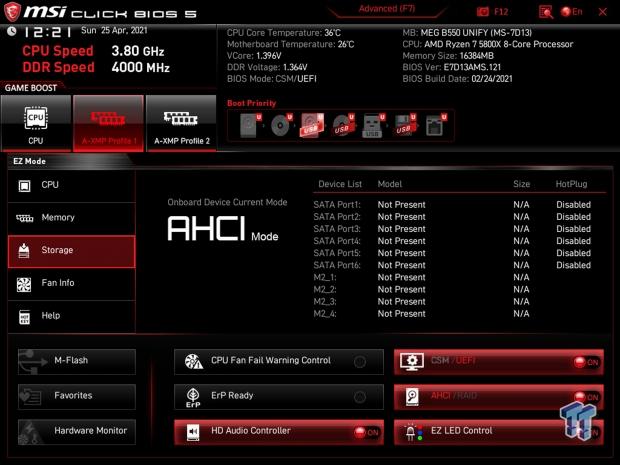
Task: Click the Device List column header
Action: (x=340, y=184)
